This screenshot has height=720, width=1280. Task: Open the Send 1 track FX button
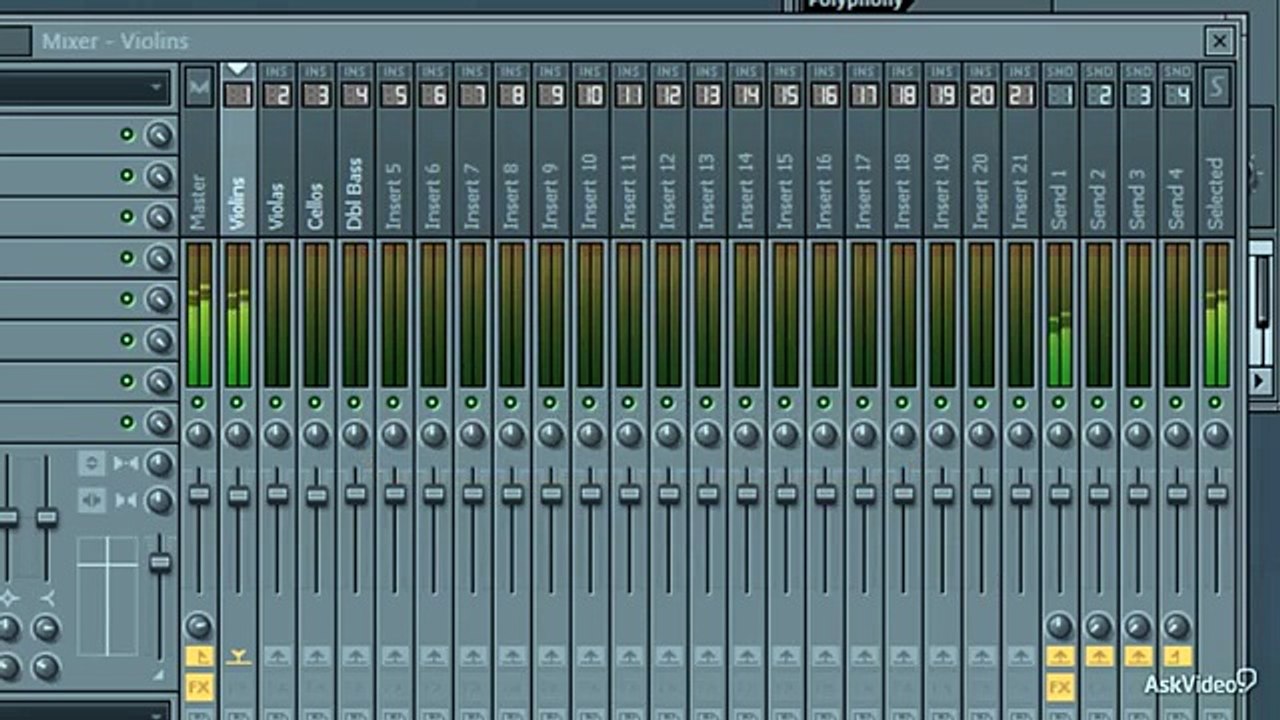pos(1059,687)
